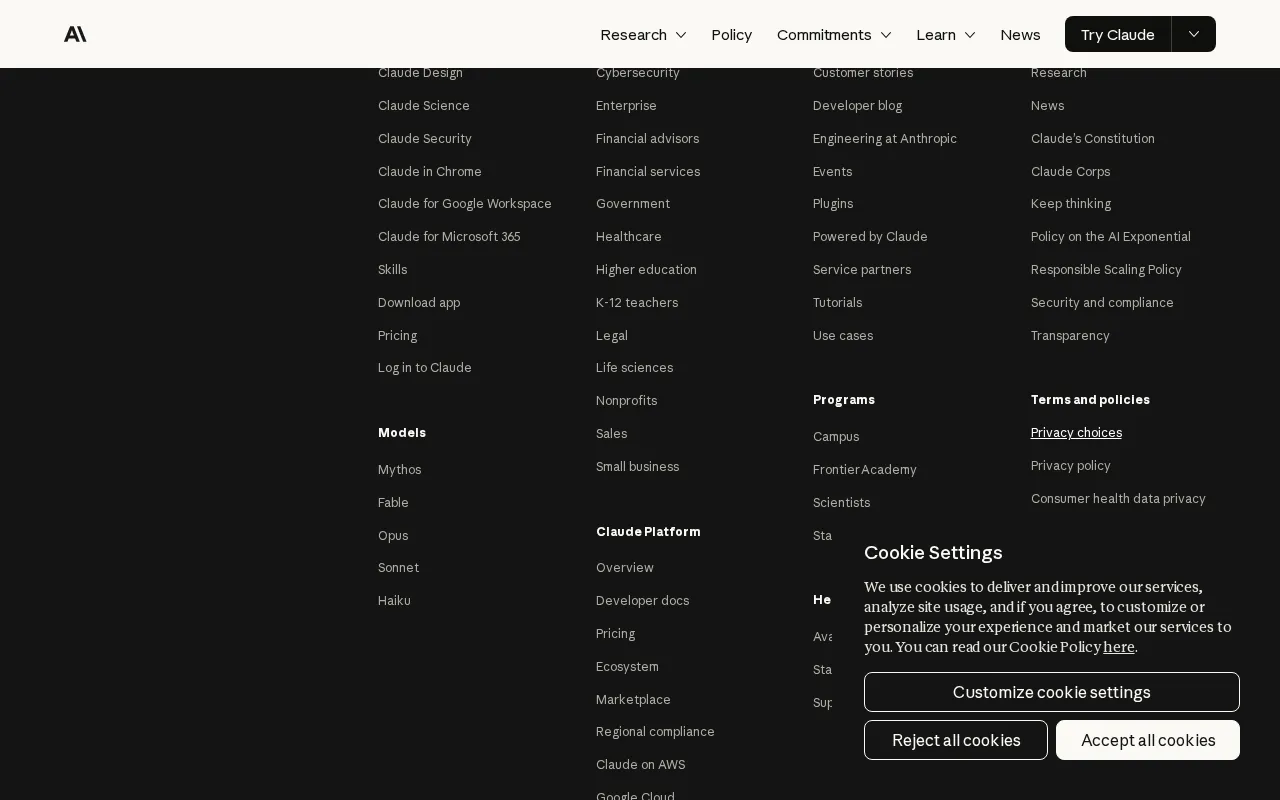Expand the Commitments menu

[x=834, y=34]
